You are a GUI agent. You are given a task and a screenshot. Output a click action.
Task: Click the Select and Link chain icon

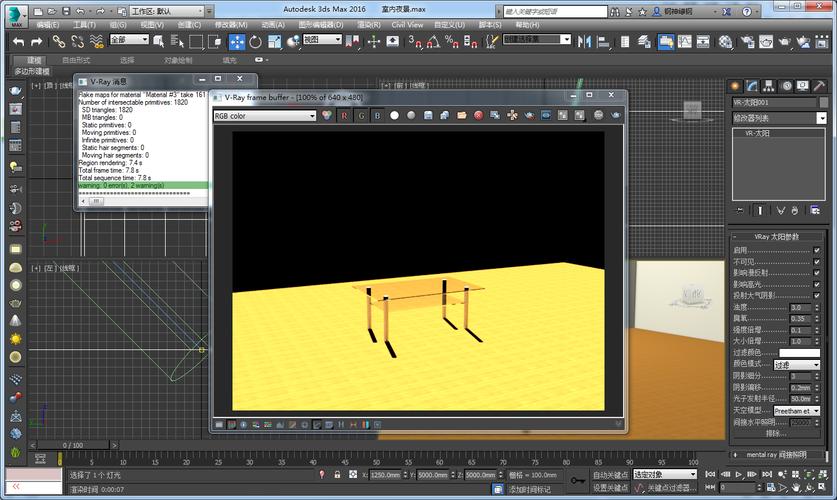point(58,41)
